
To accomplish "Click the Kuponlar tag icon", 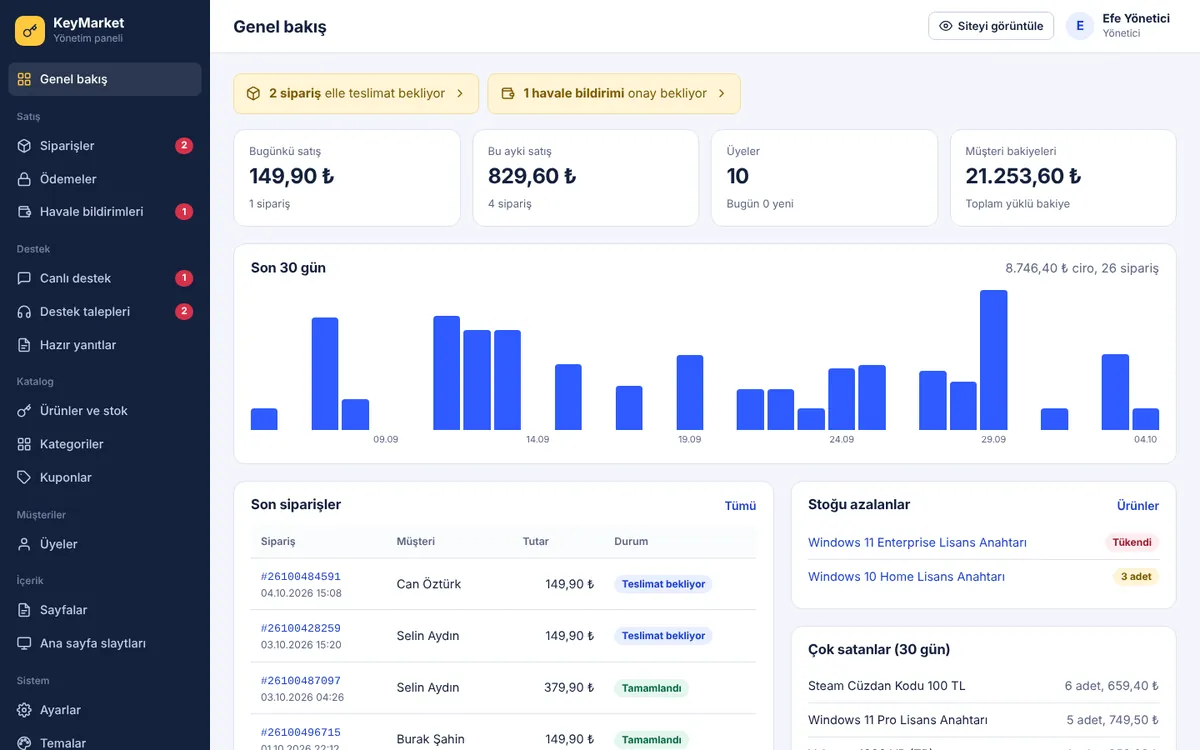I will 25,478.
